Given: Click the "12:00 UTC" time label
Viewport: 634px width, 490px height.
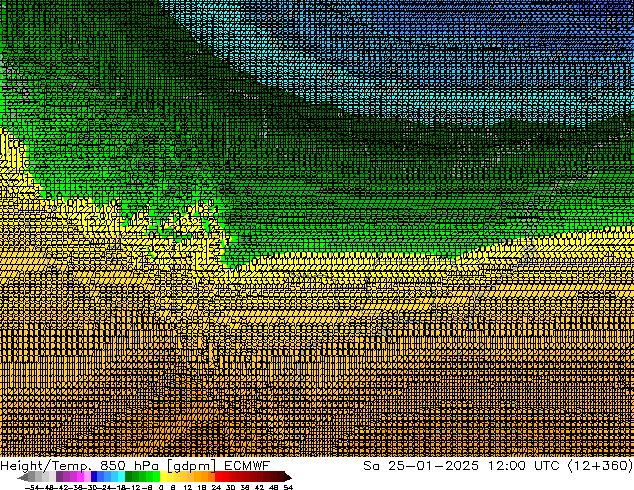Looking at the screenshot, I should coord(523,465).
